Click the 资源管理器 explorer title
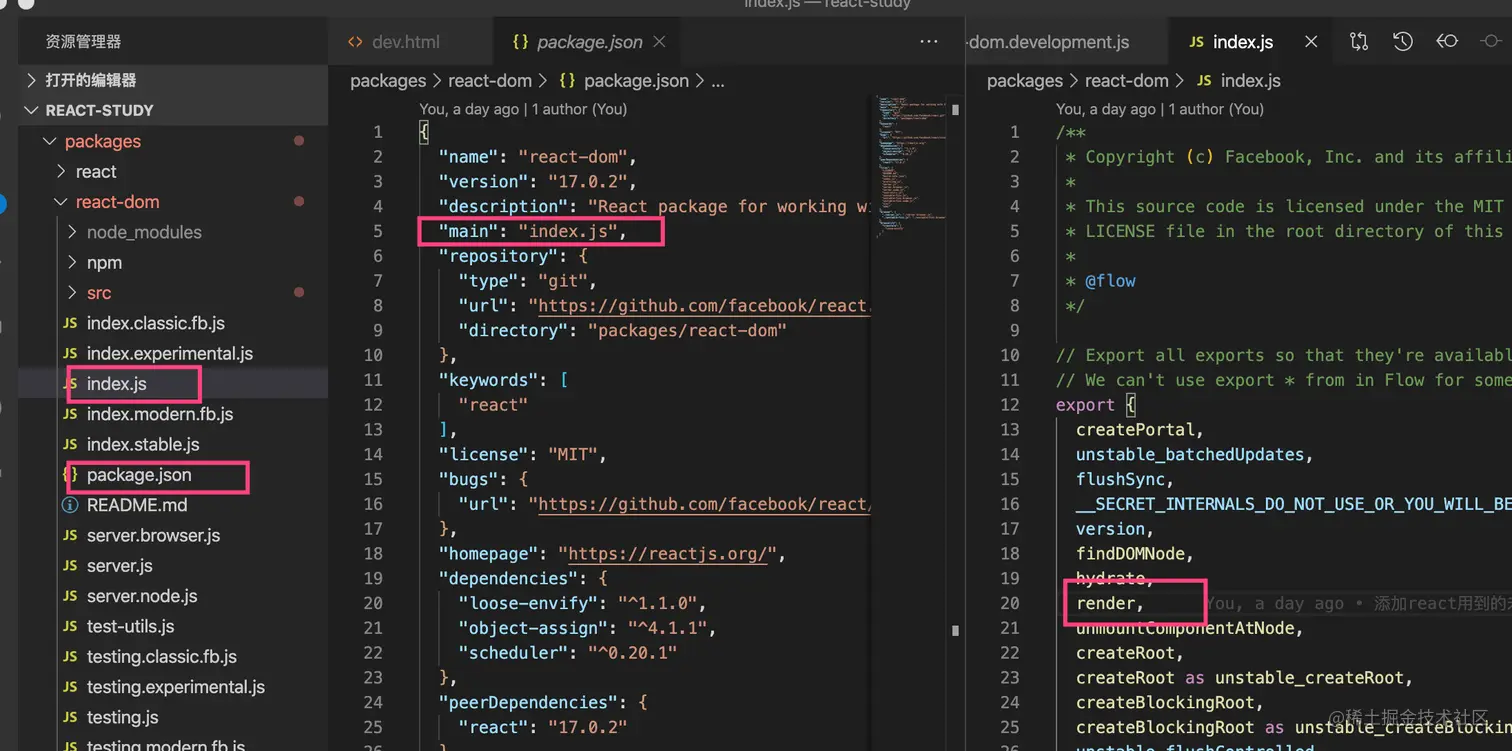This screenshot has height=751, width=1512. click(x=83, y=42)
